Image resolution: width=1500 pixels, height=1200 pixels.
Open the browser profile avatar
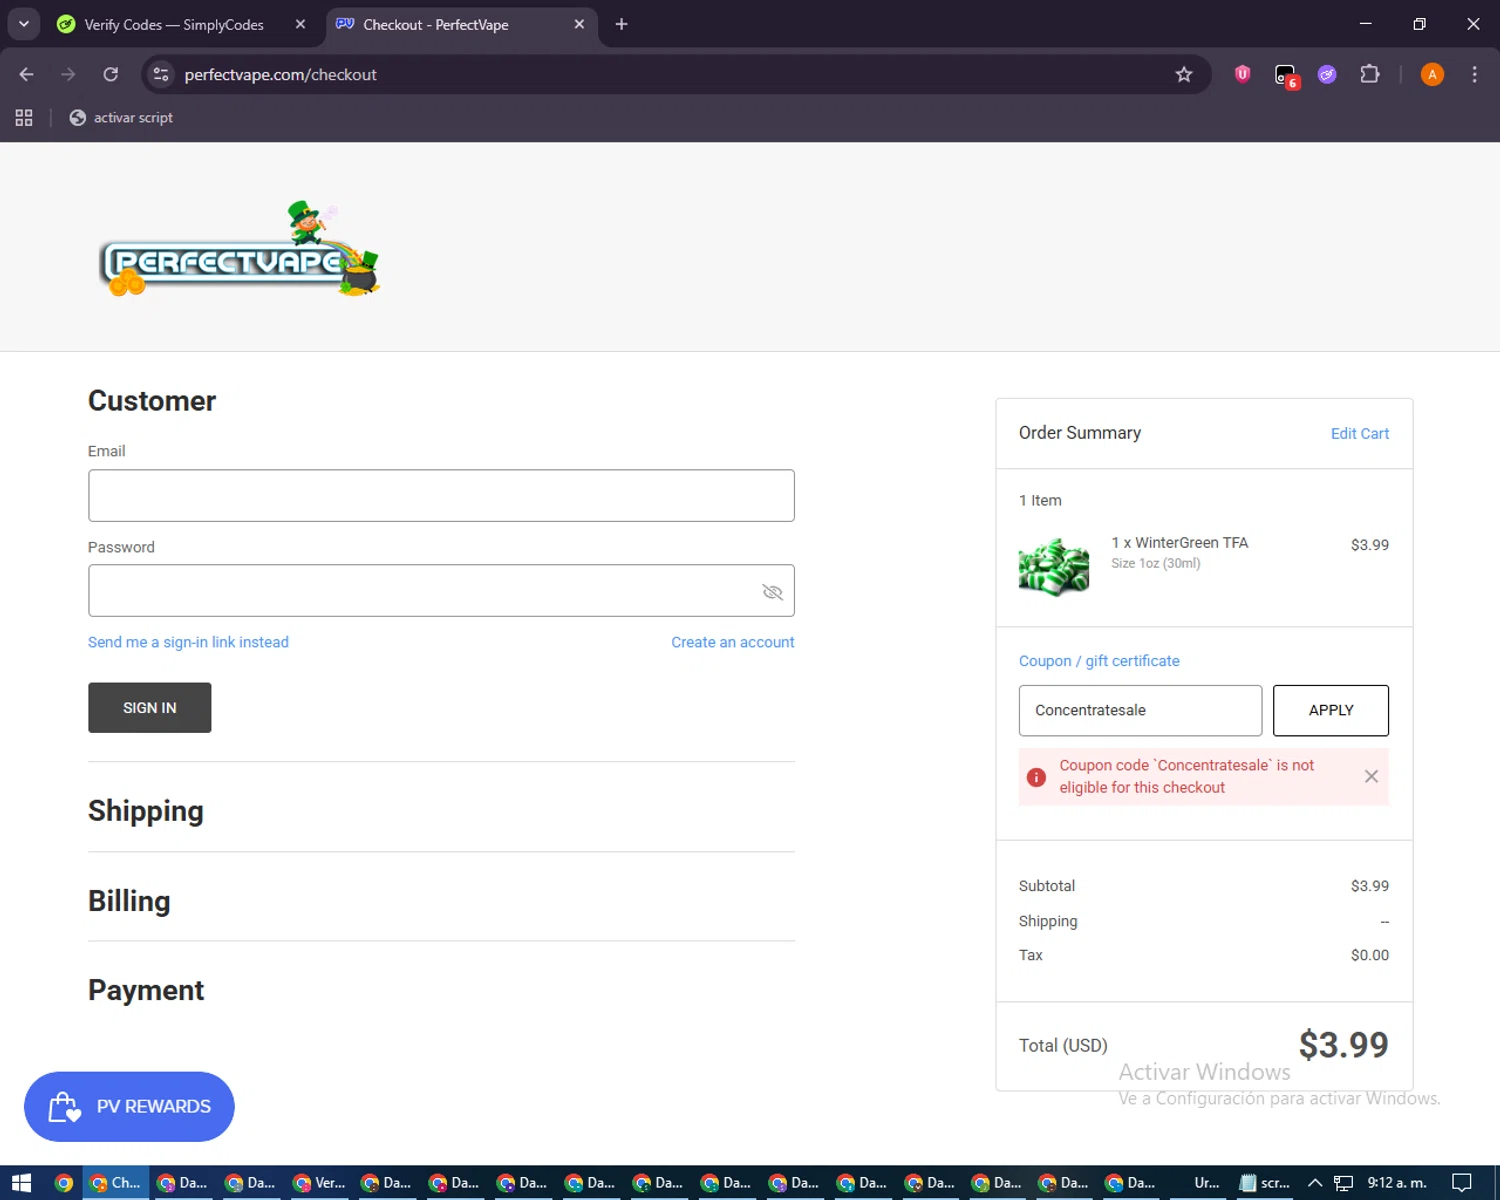pyautogui.click(x=1432, y=74)
